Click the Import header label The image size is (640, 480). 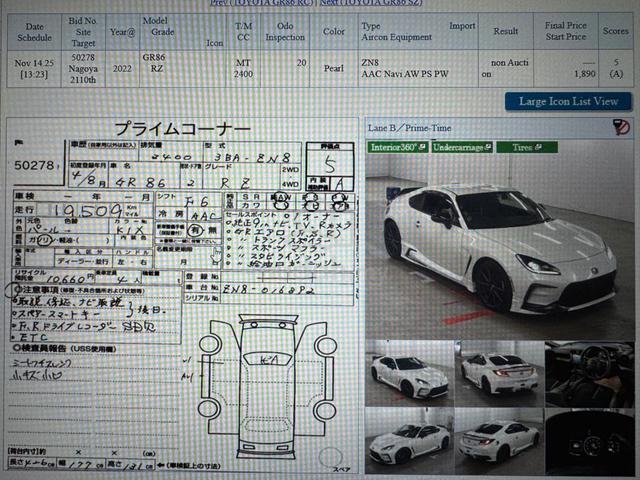click(x=462, y=26)
